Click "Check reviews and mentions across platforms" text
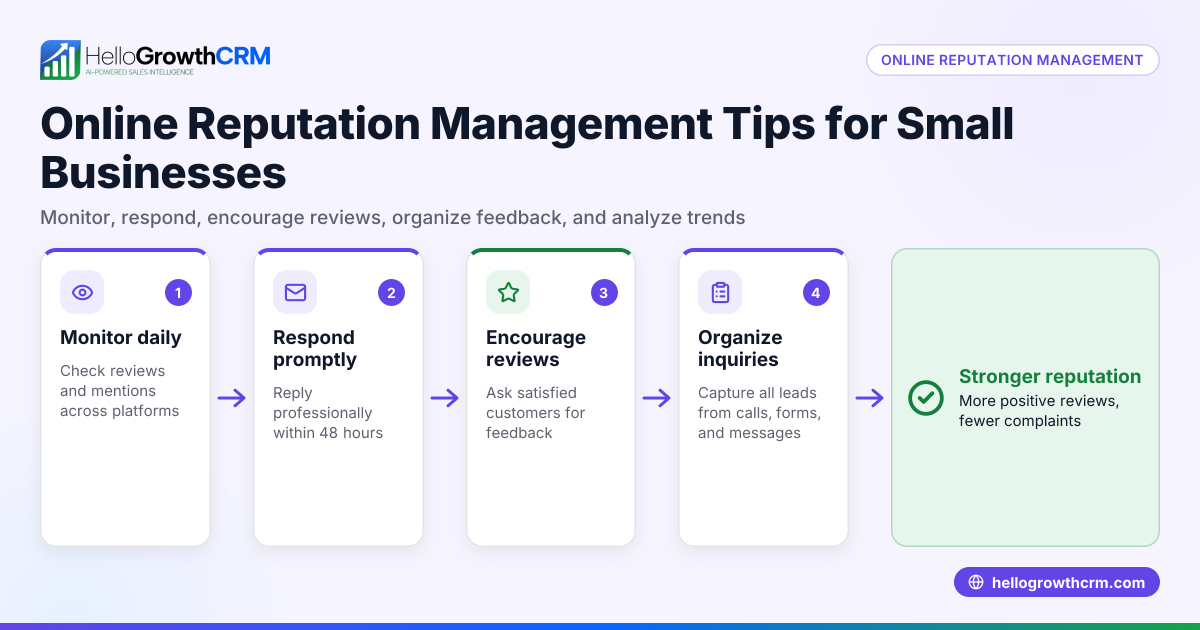The width and height of the screenshot is (1200, 630). (x=120, y=391)
